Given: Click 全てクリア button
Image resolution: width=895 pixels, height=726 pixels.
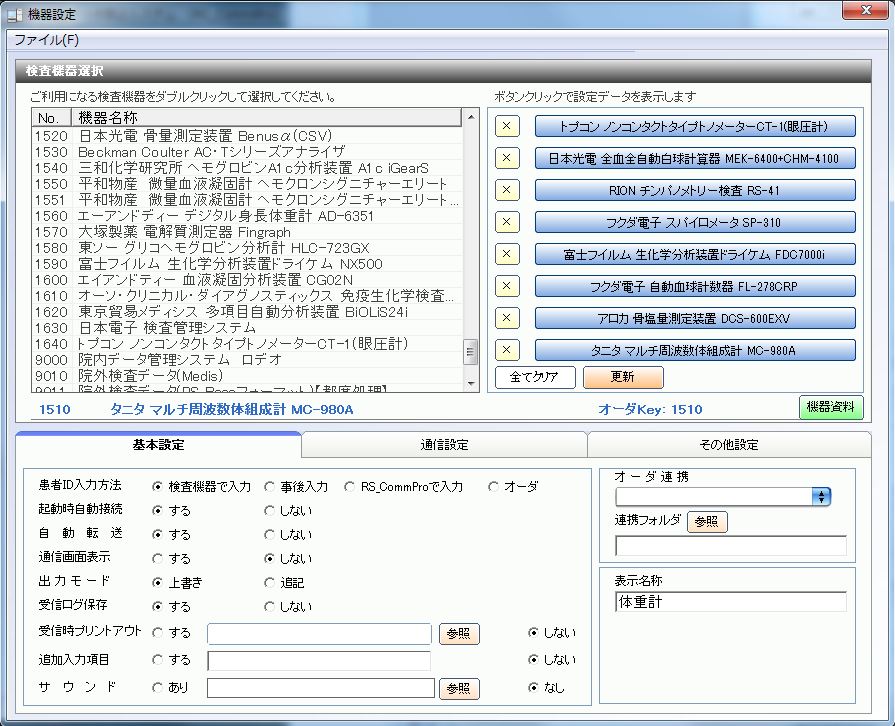Looking at the screenshot, I should pyautogui.click(x=535, y=377).
